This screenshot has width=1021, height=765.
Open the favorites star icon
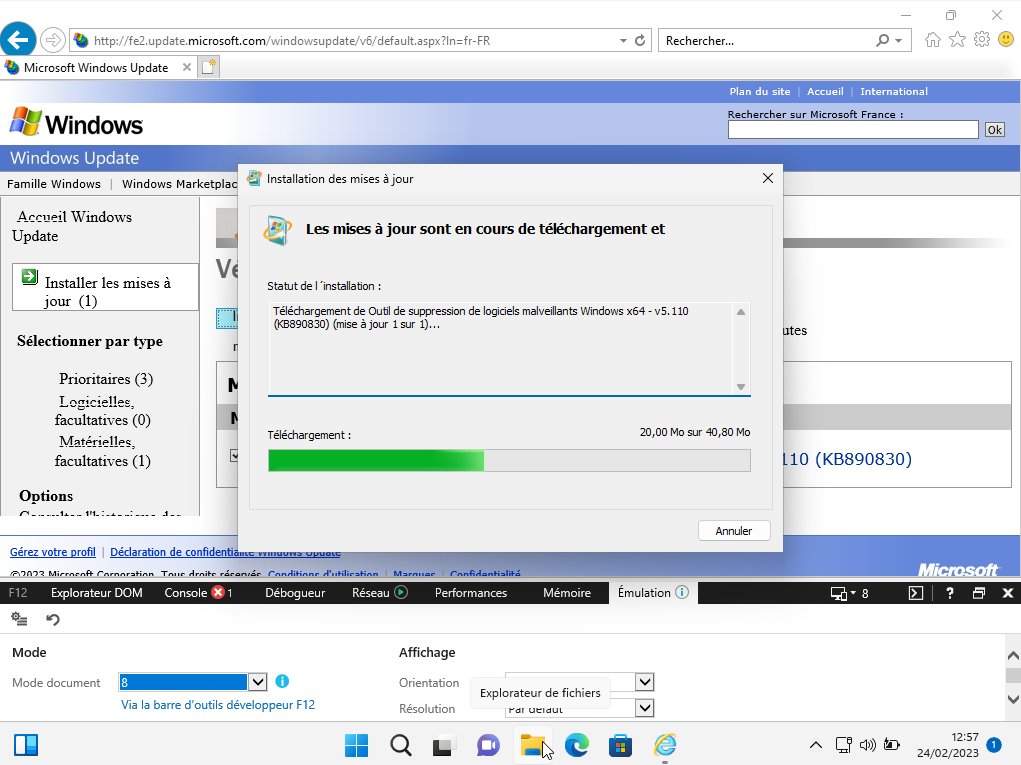click(957, 40)
